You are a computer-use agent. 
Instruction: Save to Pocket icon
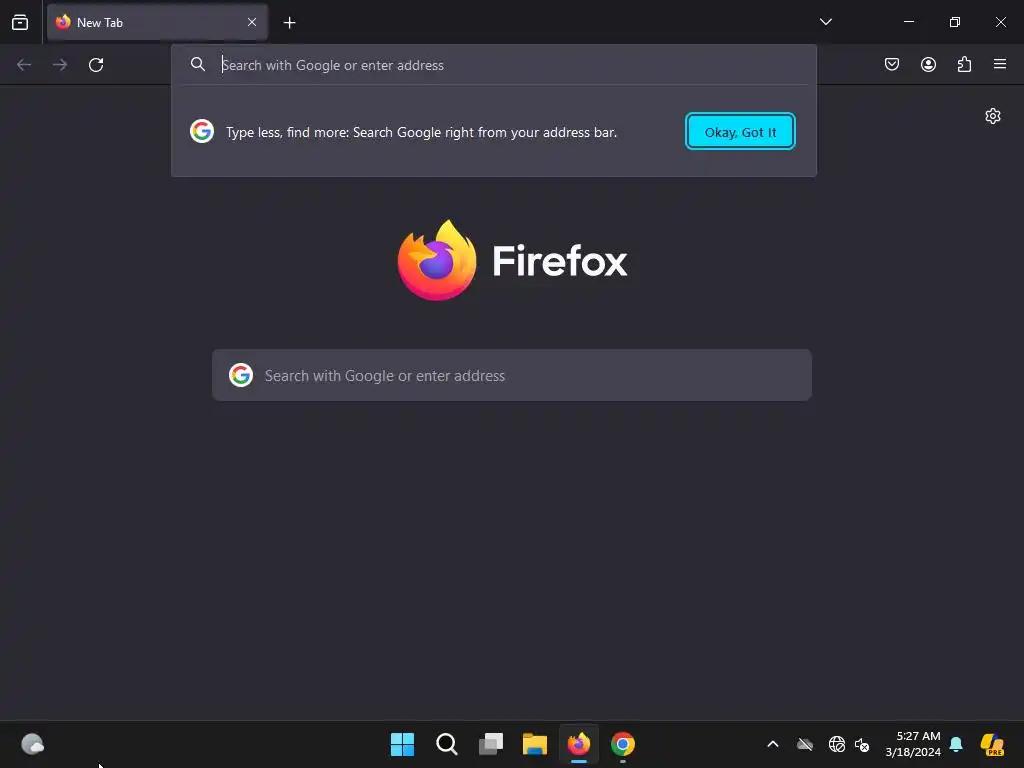coord(892,64)
